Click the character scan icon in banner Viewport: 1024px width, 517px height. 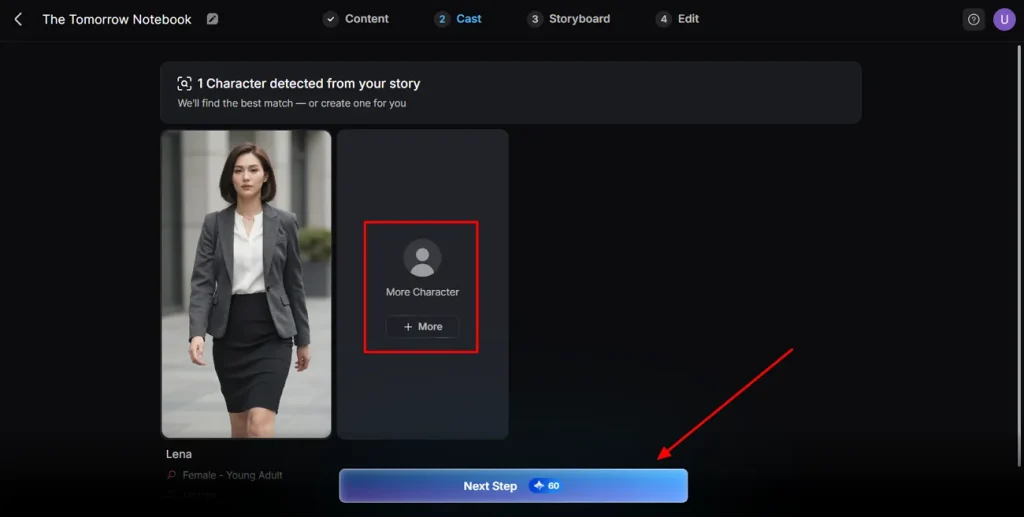[x=184, y=84]
